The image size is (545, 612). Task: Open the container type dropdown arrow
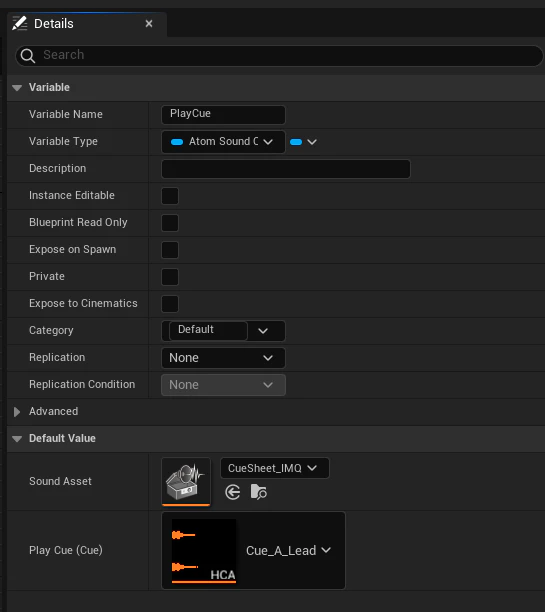(x=312, y=142)
